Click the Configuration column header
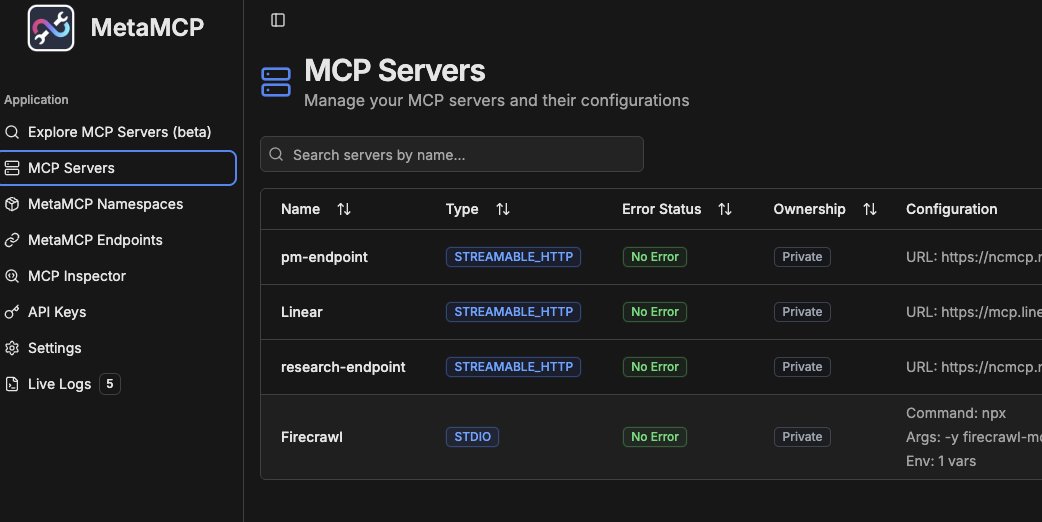The width and height of the screenshot is (1042, 522). (x=952, y=209)
